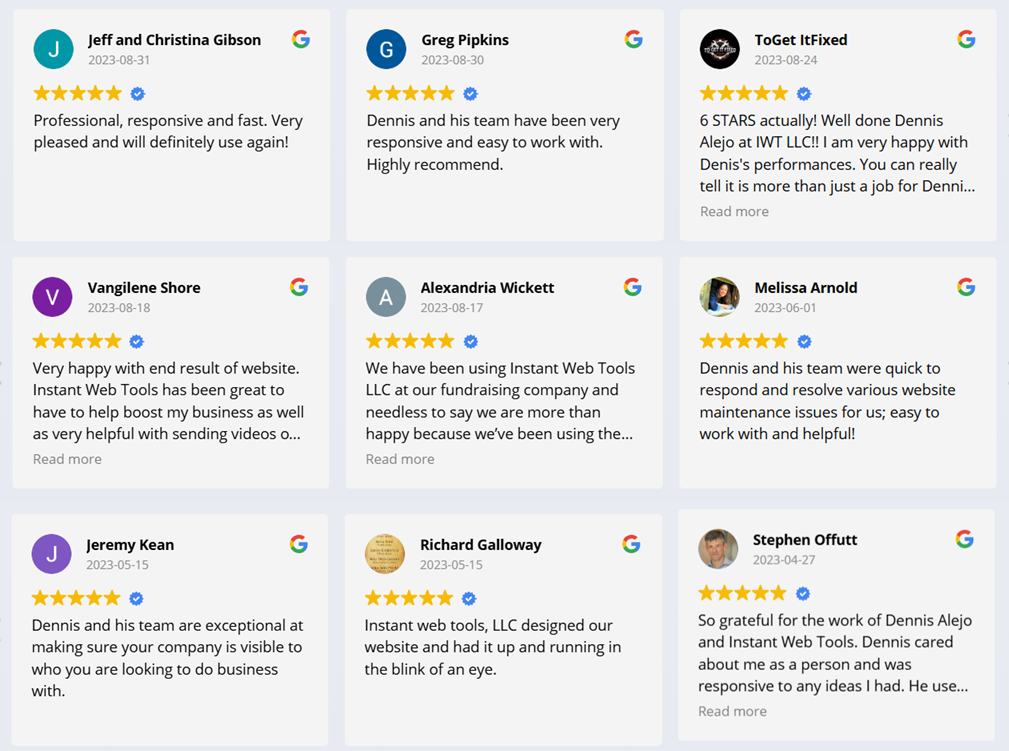Click Melissa Arnold's profile photo

[719, 296]
